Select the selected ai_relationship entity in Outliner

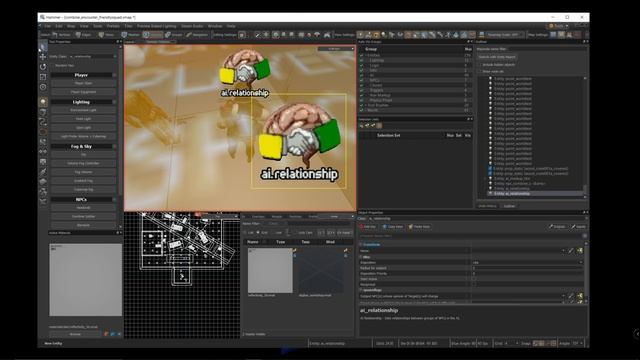(x=512, y=193)
